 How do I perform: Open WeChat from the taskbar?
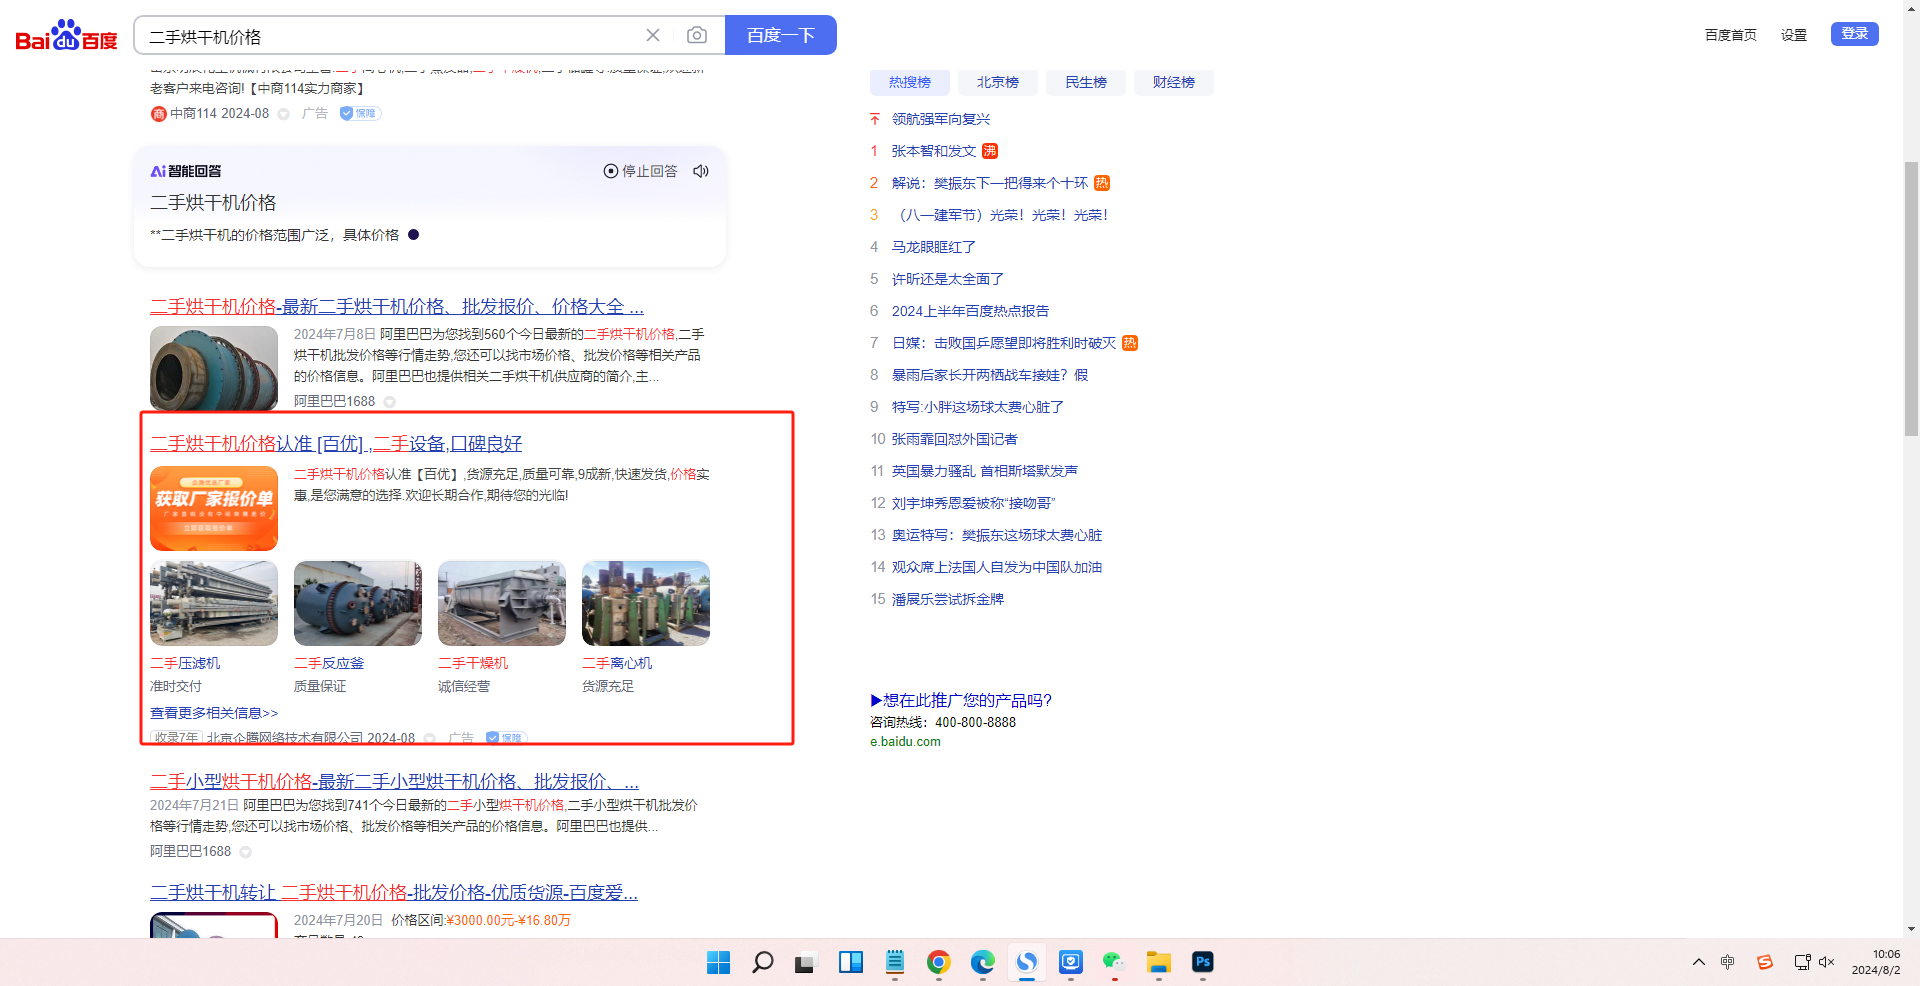click(x=1114, y=962)
